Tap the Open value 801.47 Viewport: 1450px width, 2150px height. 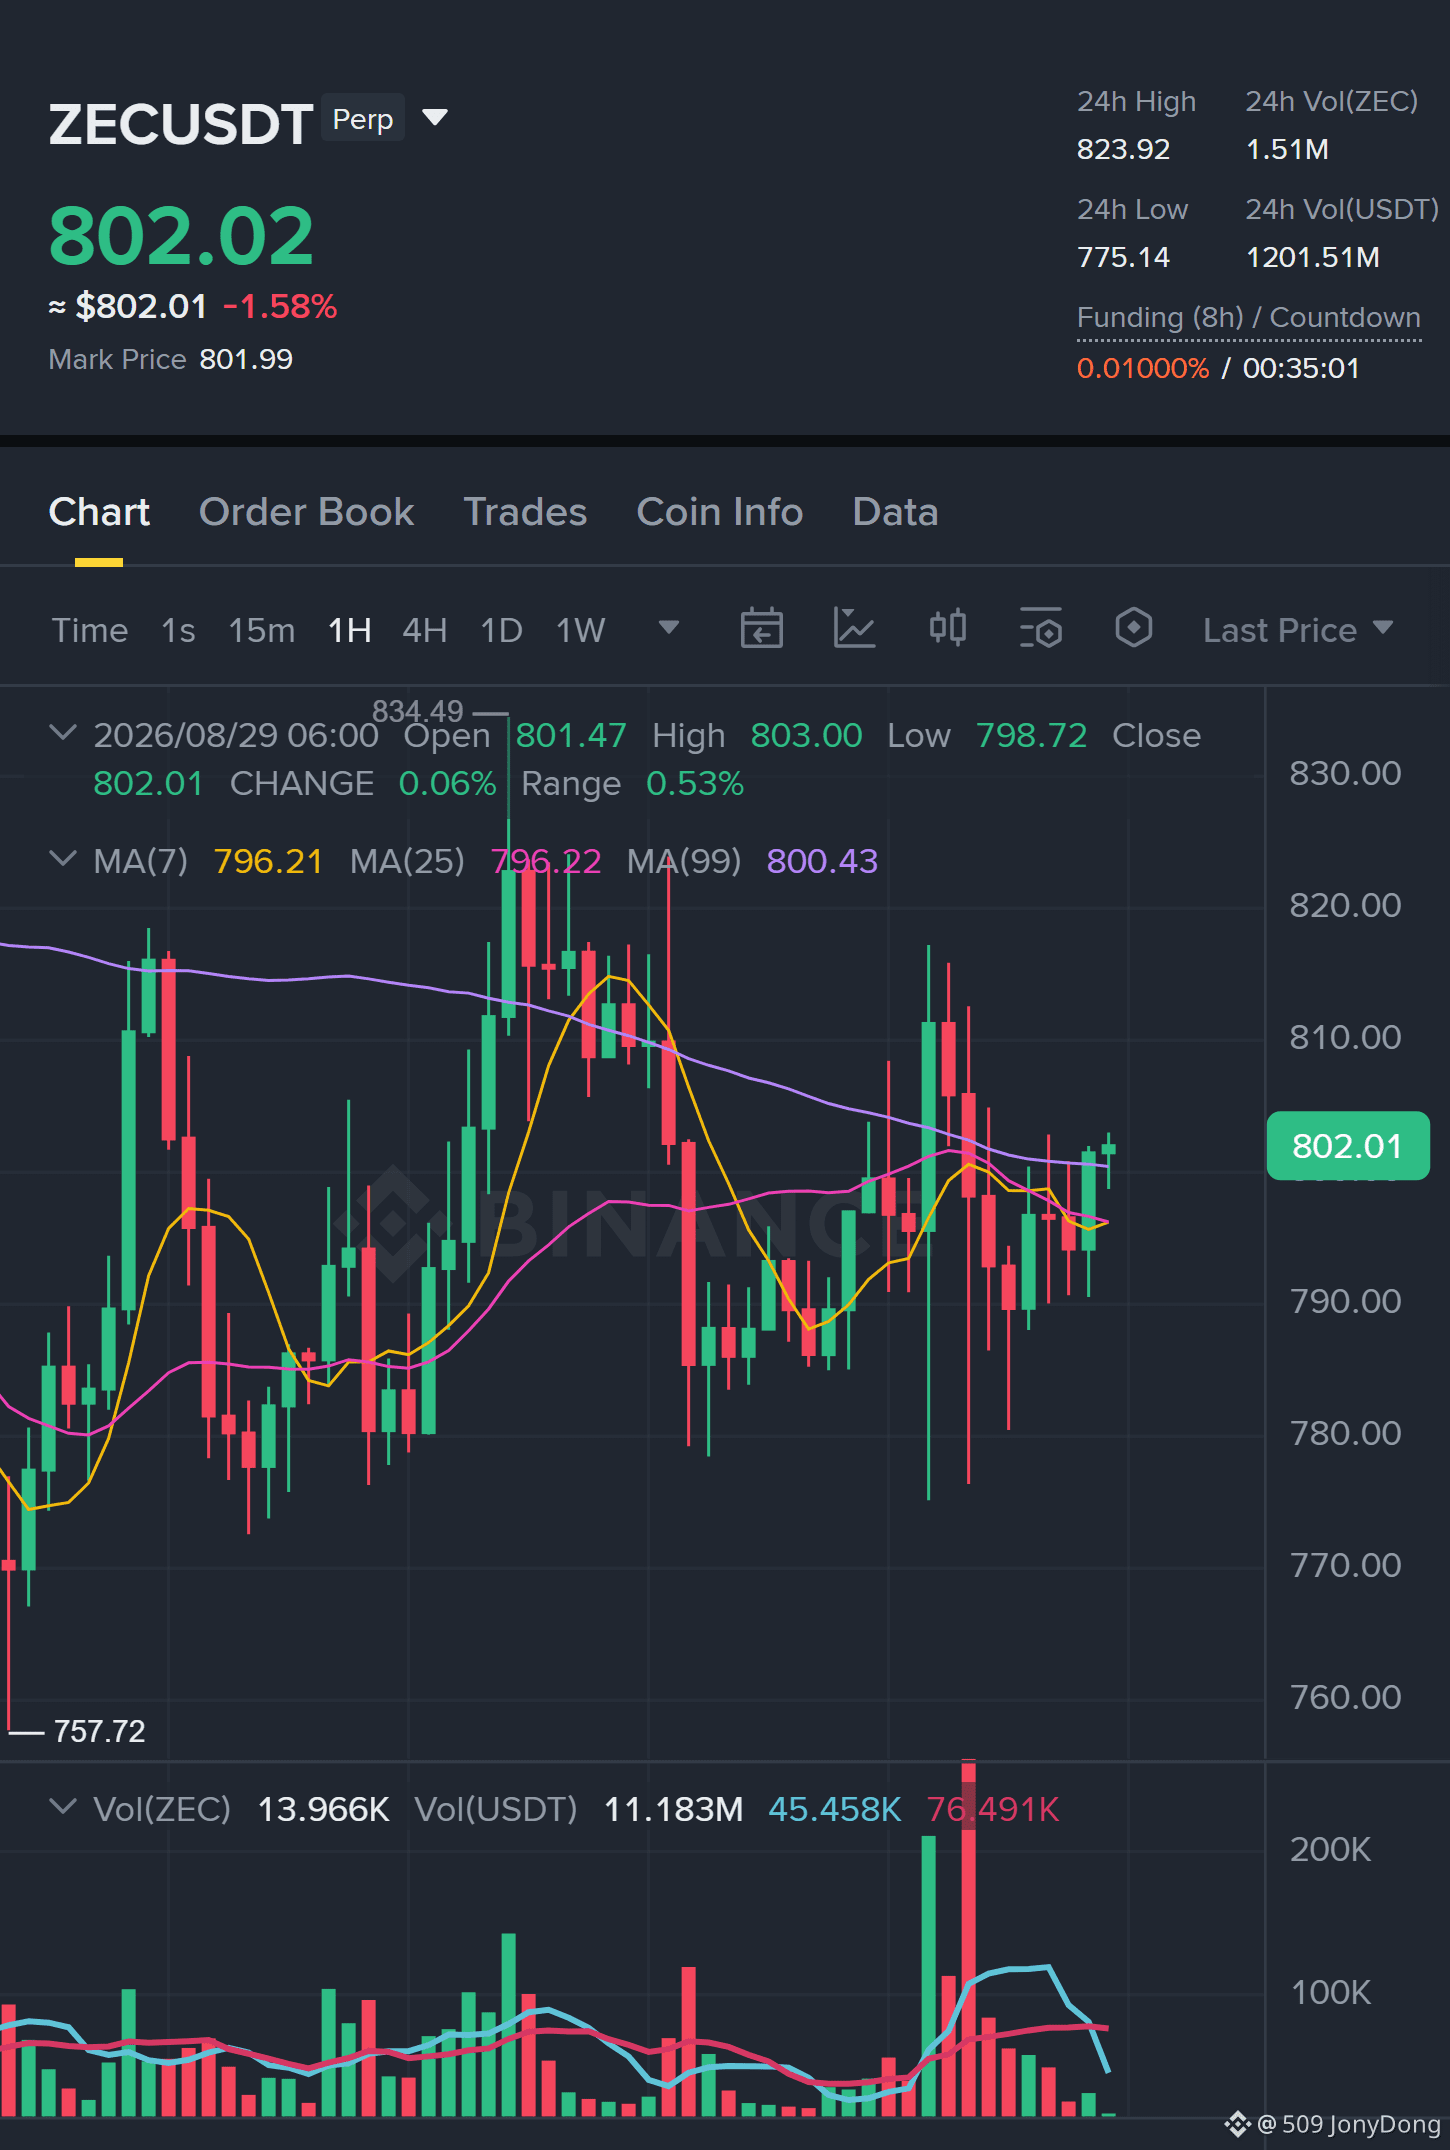[571, 735]
